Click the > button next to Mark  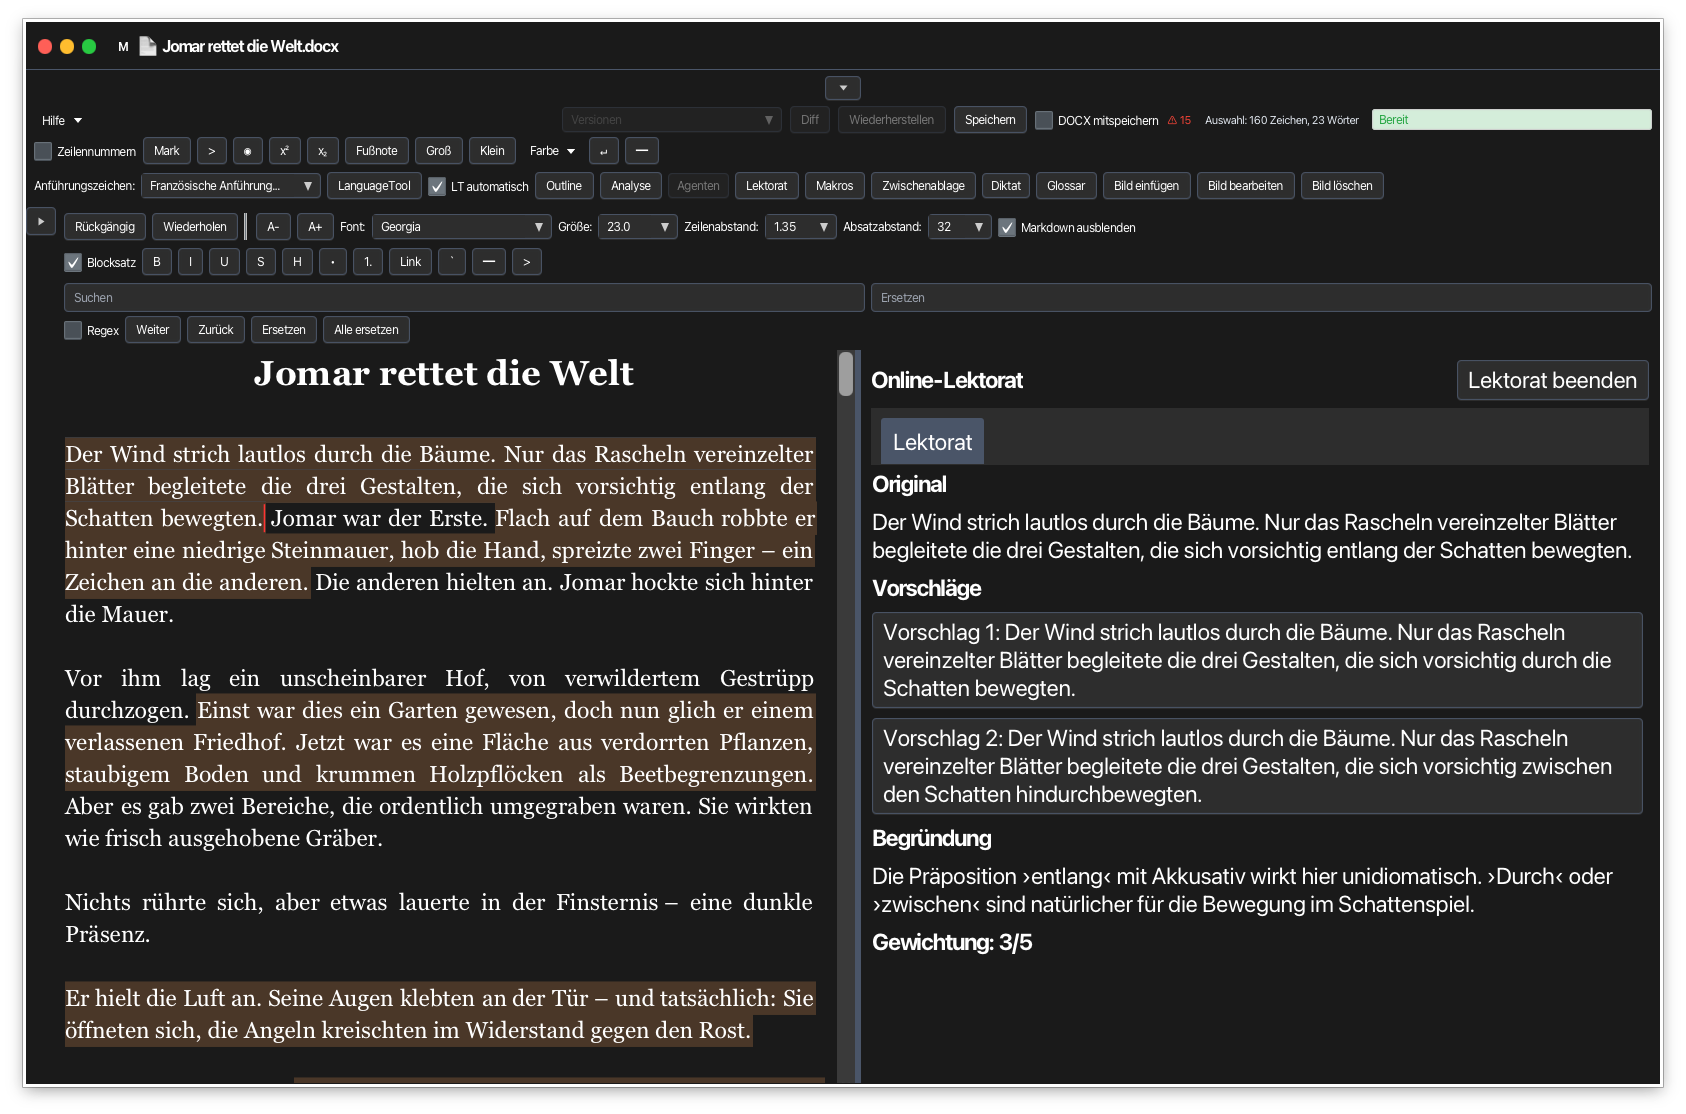212,151
